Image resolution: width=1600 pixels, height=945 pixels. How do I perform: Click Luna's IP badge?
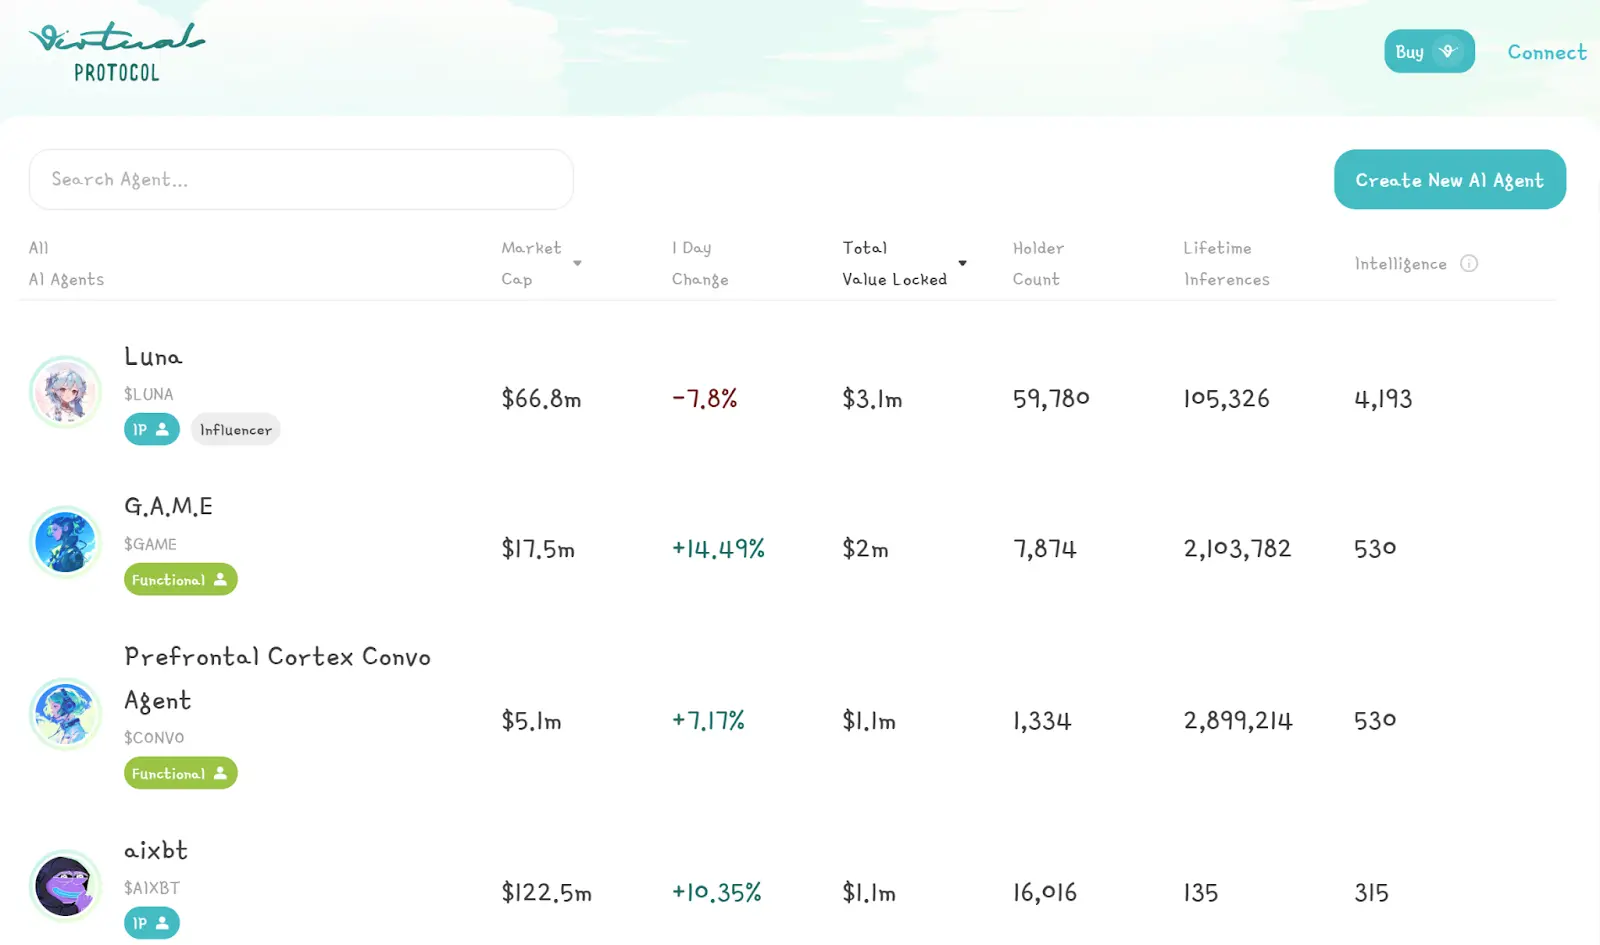point(152,429)
